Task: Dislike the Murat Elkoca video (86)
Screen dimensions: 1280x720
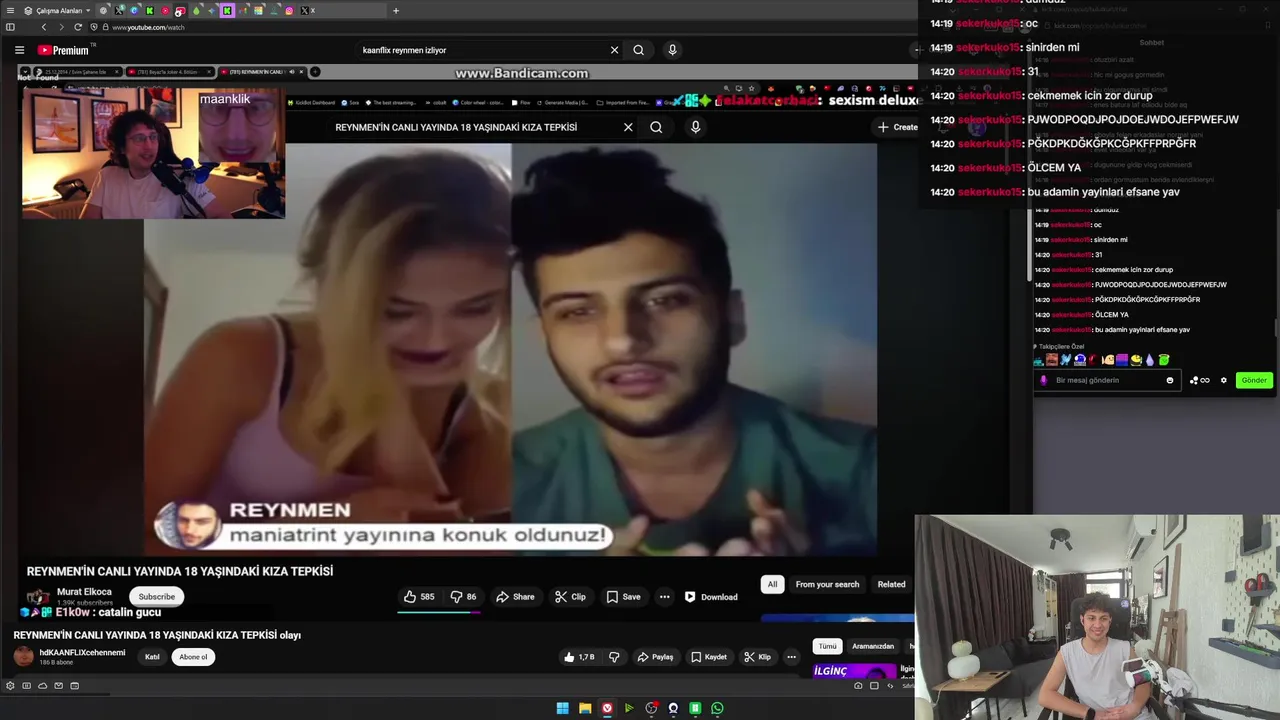Action: (463, 597)
